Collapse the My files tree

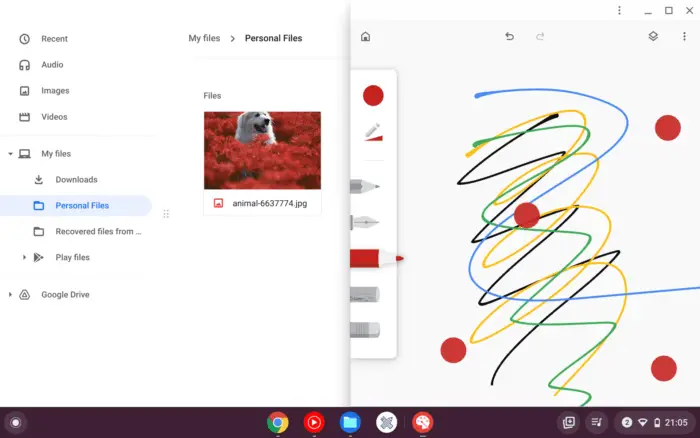coord(10,154)
